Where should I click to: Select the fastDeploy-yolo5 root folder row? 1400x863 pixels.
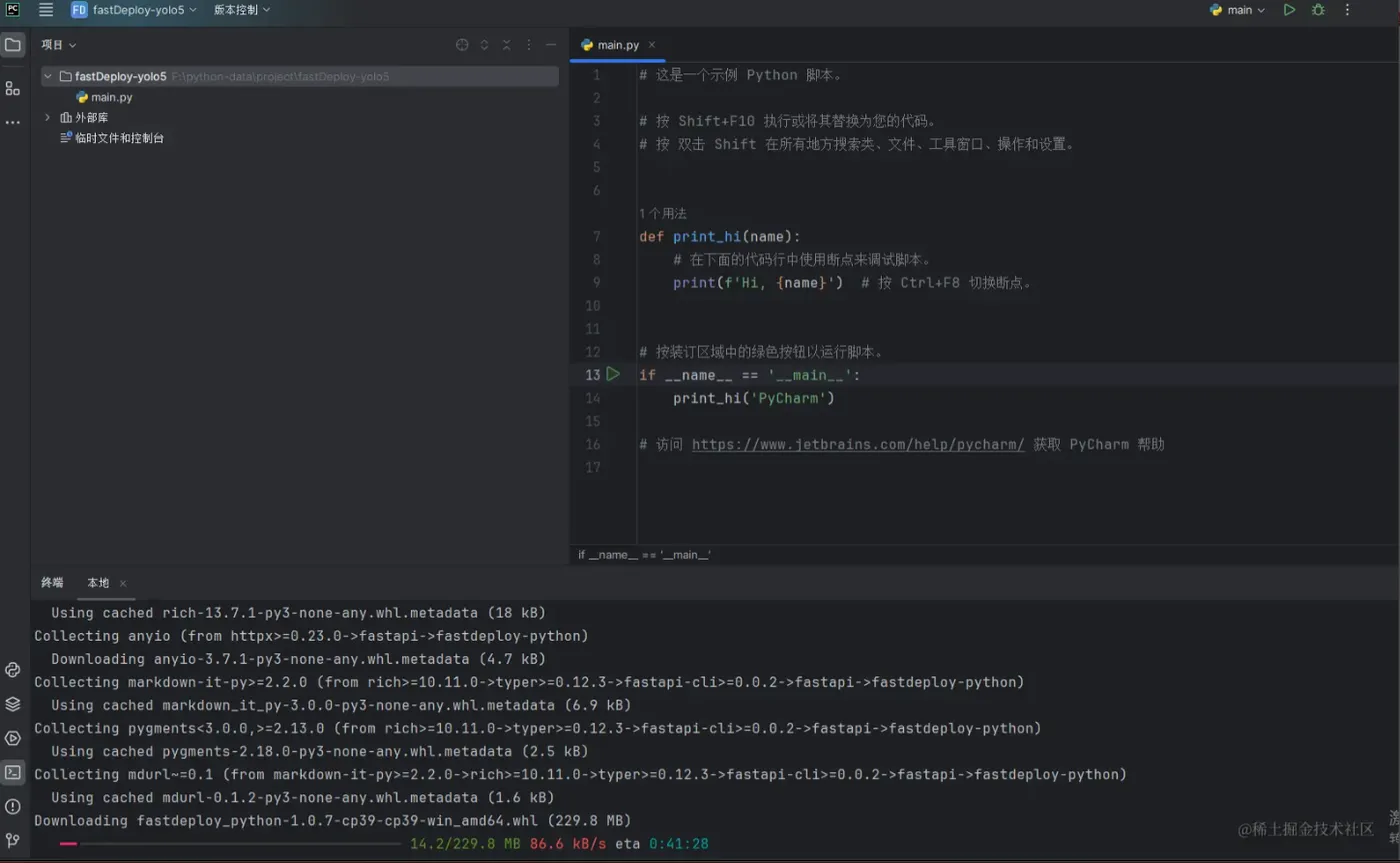[x=300, y=76]
